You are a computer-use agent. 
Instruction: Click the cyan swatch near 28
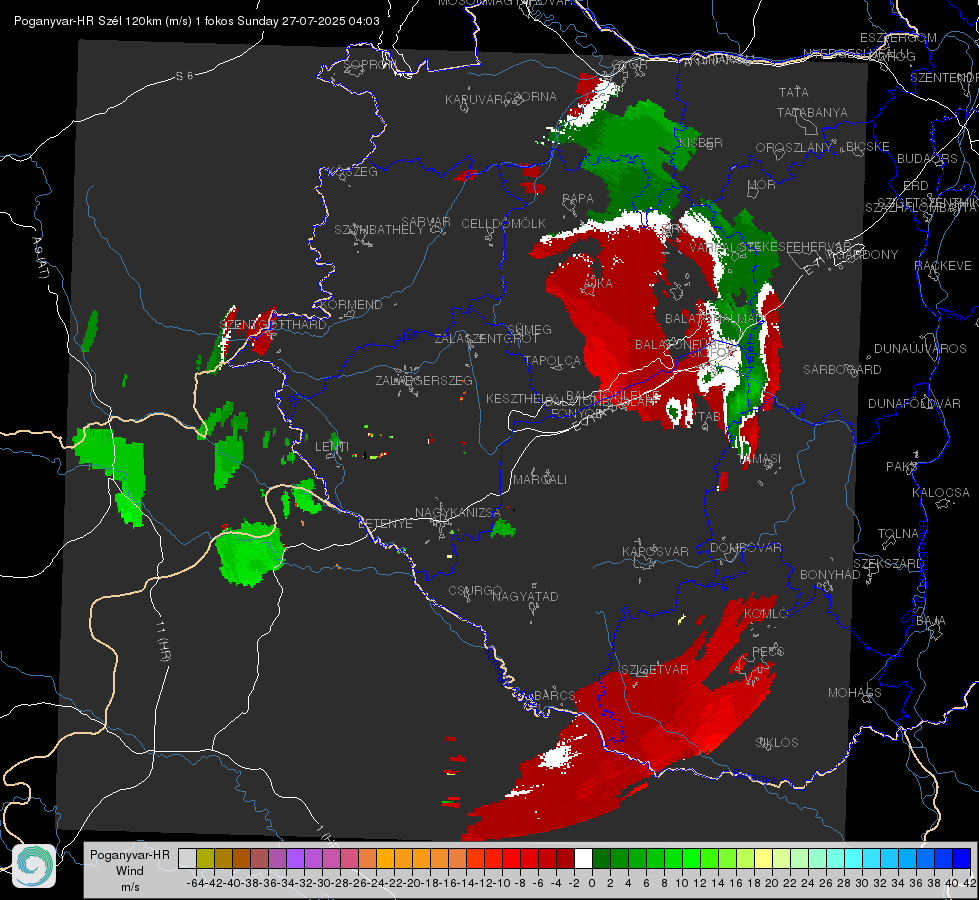pos(854,858)
